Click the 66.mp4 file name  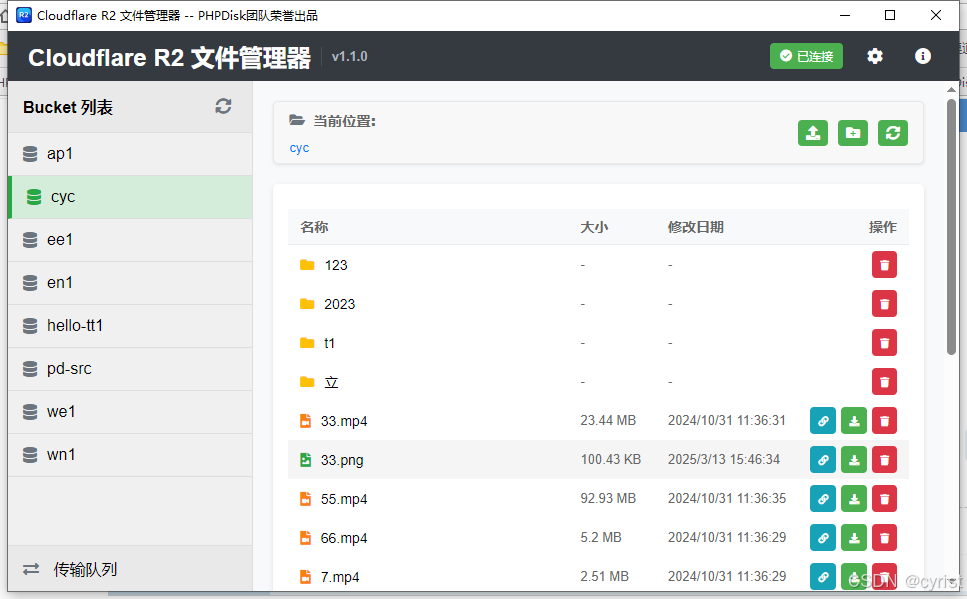[344, 538]
